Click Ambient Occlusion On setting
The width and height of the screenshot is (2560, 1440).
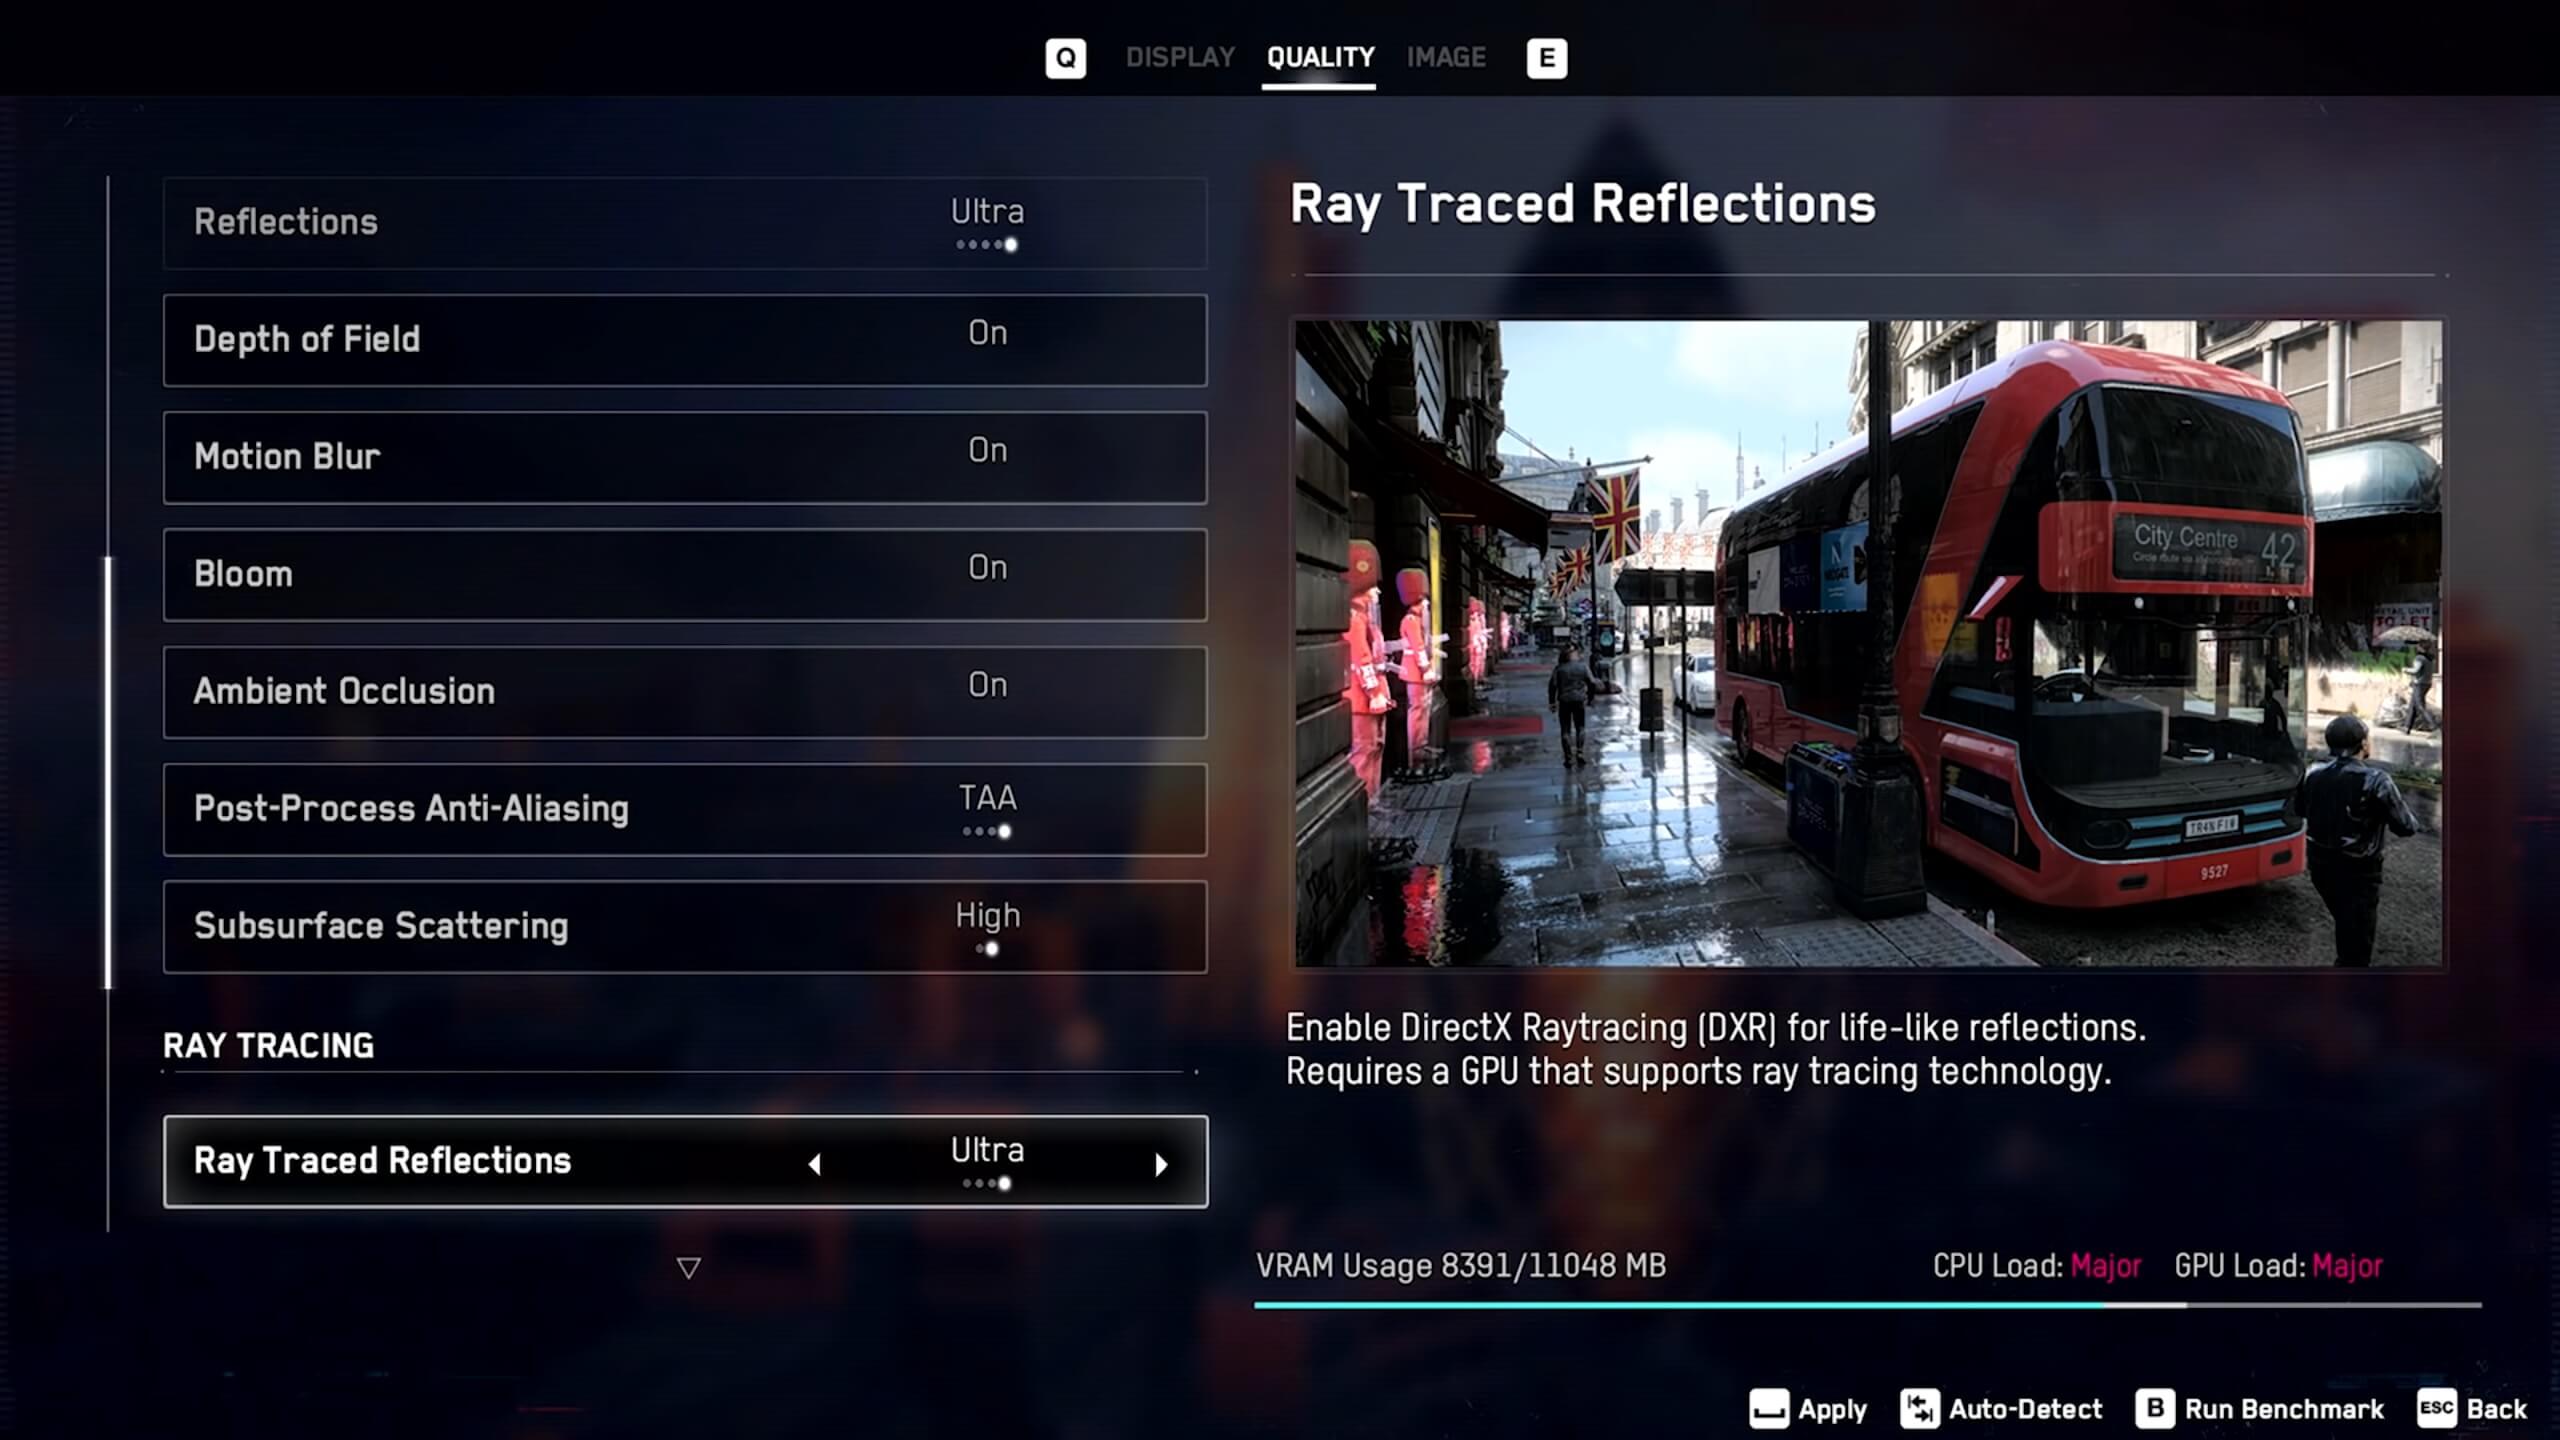pyautogui.click(x=686, y=691)
